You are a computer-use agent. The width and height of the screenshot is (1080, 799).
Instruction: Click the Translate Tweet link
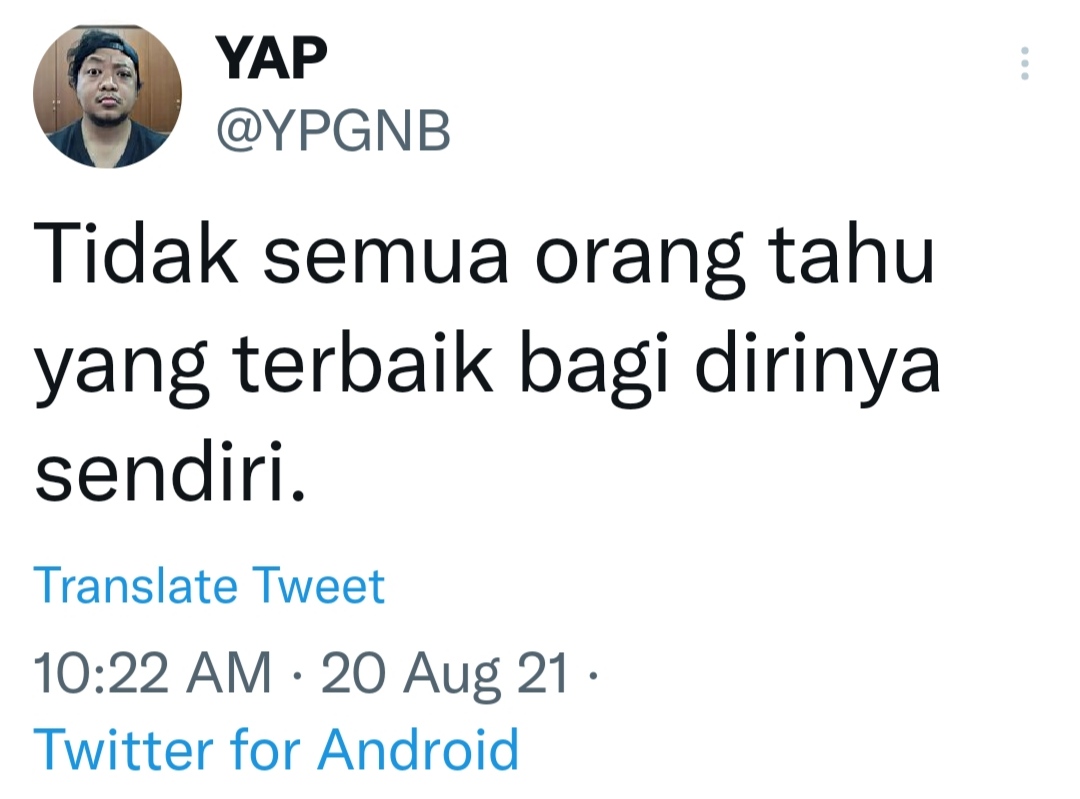(x=209, y=586)
